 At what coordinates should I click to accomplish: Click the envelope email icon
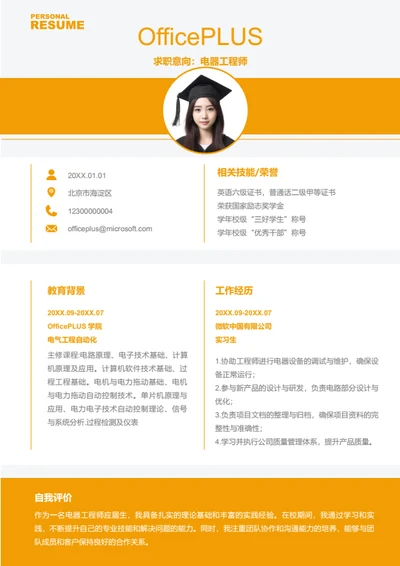pyautogui.click(x=51, y=228)
